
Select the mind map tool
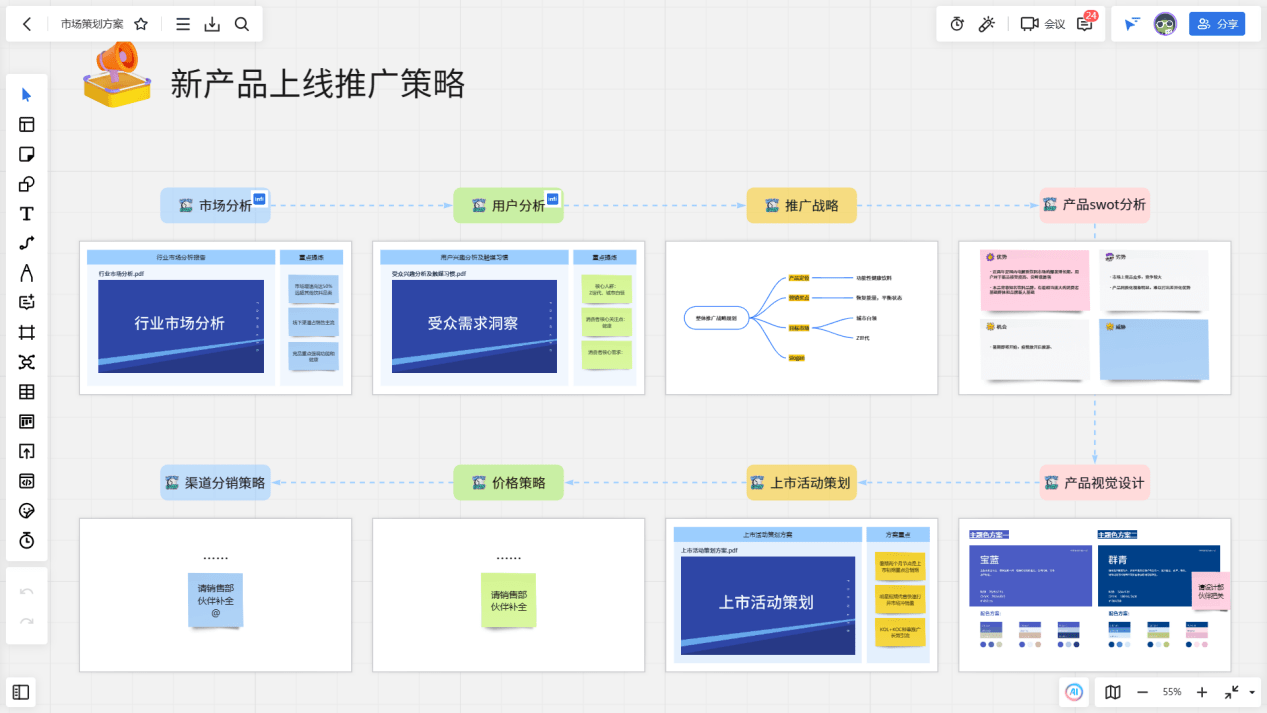coord(27,362)
